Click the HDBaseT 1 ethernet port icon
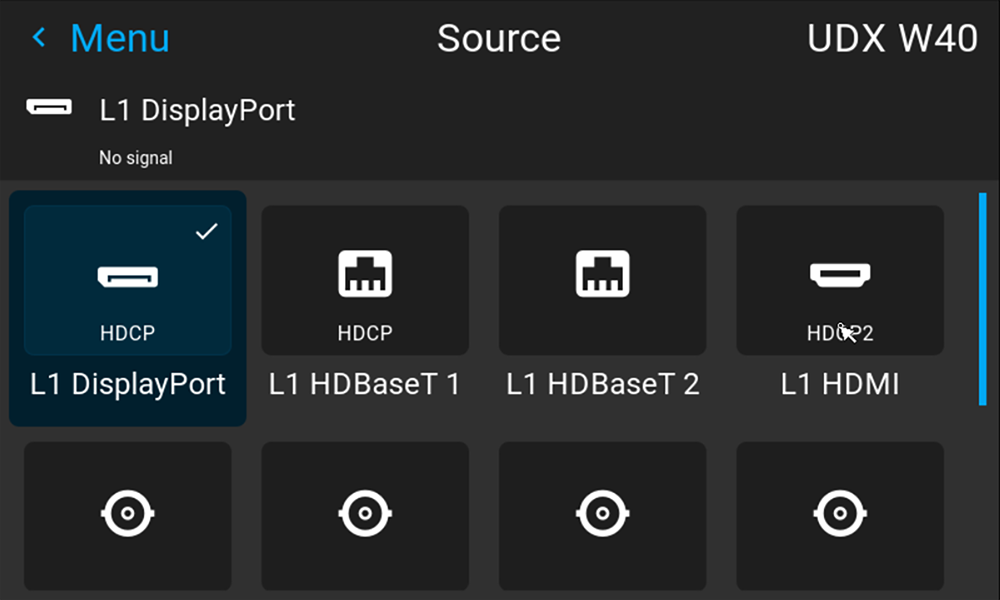1000x600 pixels. point(365,274)
